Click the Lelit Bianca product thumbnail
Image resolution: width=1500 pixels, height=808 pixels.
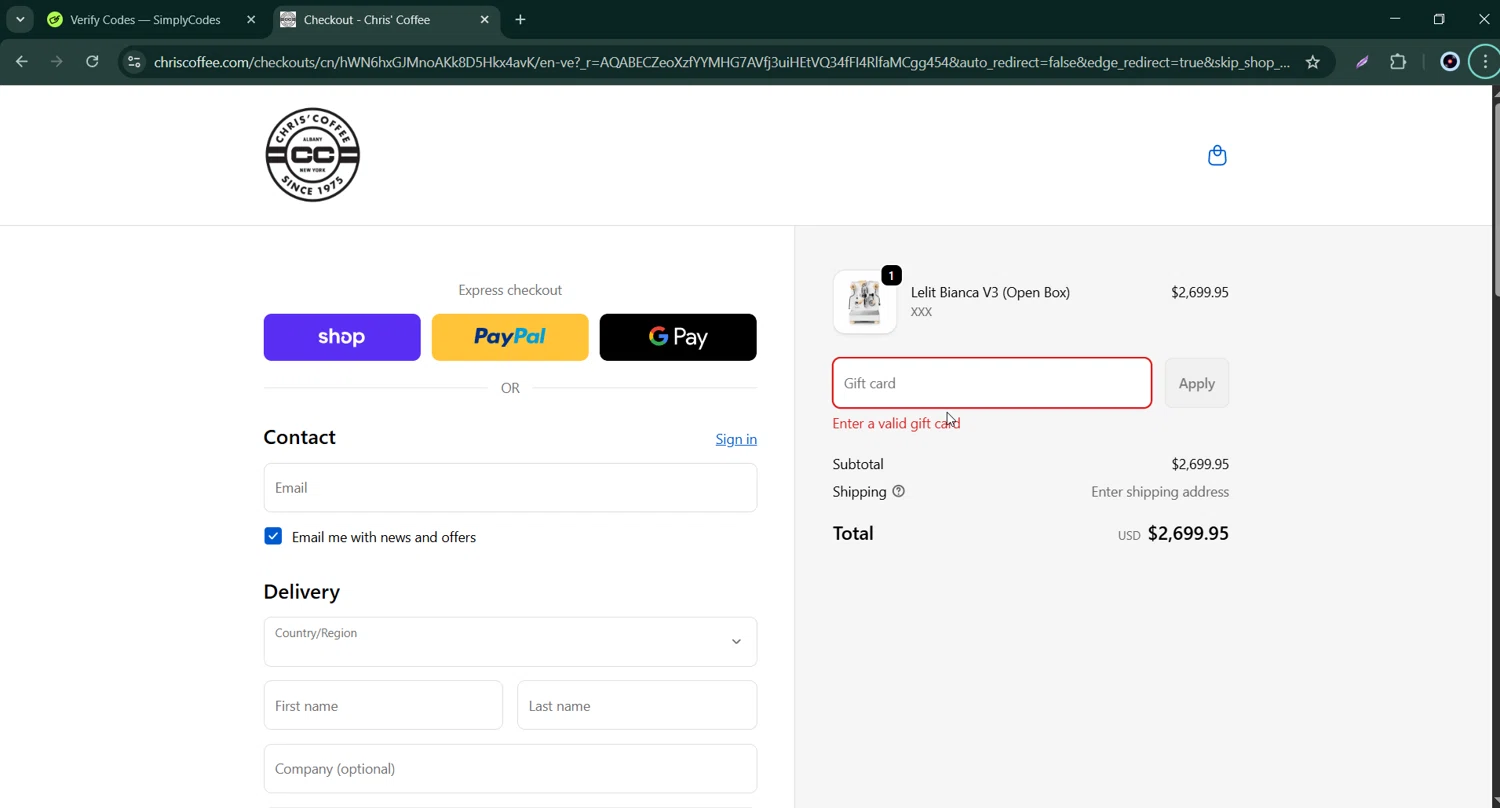865,302
